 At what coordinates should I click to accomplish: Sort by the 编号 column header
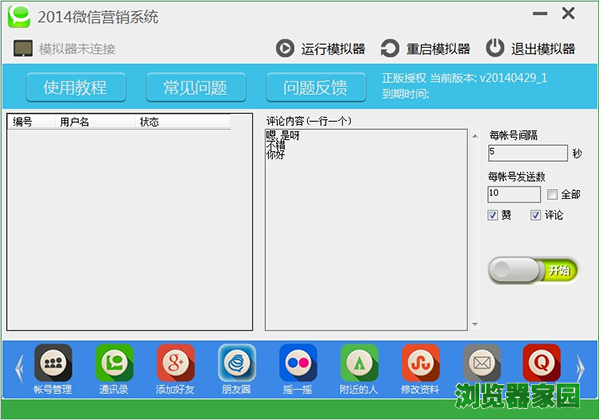[x=31, y=122]
